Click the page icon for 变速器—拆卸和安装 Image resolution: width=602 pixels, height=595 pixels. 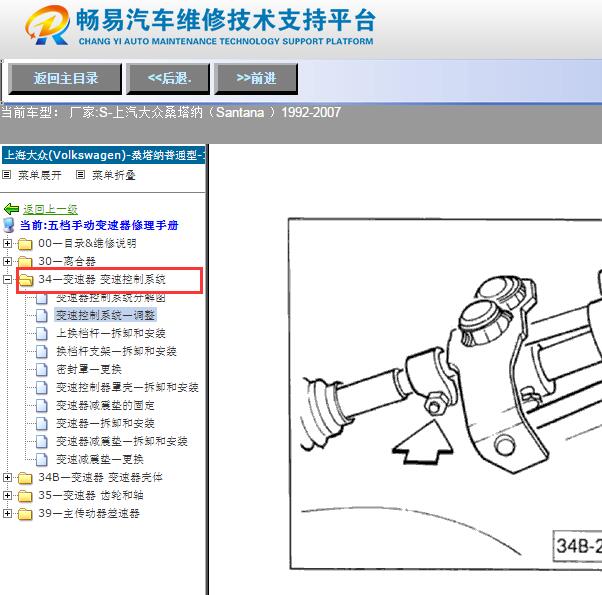[42, 424]
